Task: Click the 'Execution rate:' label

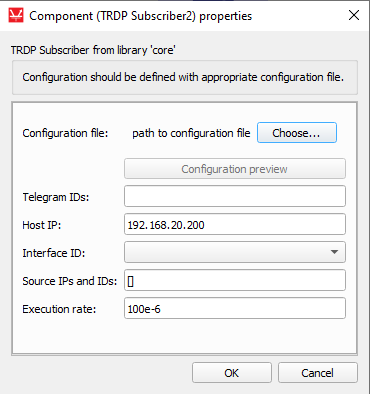Action: coord(59,309)
